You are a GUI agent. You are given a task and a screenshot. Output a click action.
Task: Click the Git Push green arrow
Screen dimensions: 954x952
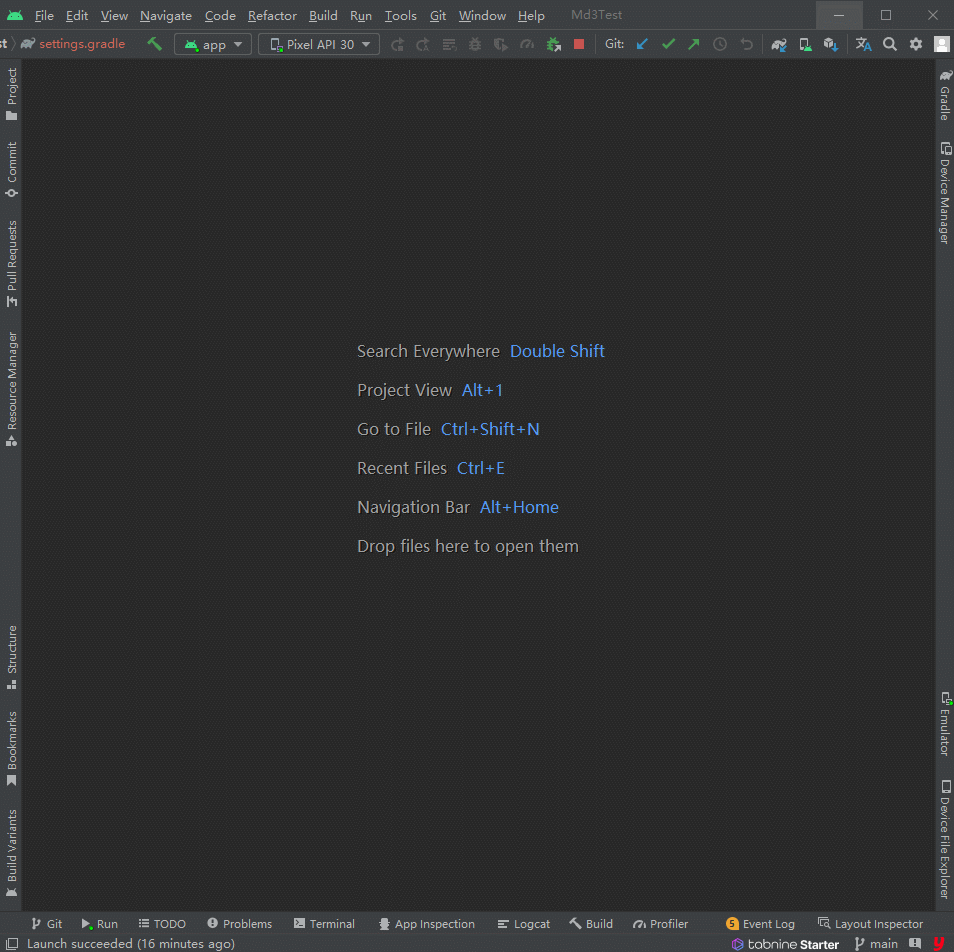pyautogui.click(x=694, y=44)
